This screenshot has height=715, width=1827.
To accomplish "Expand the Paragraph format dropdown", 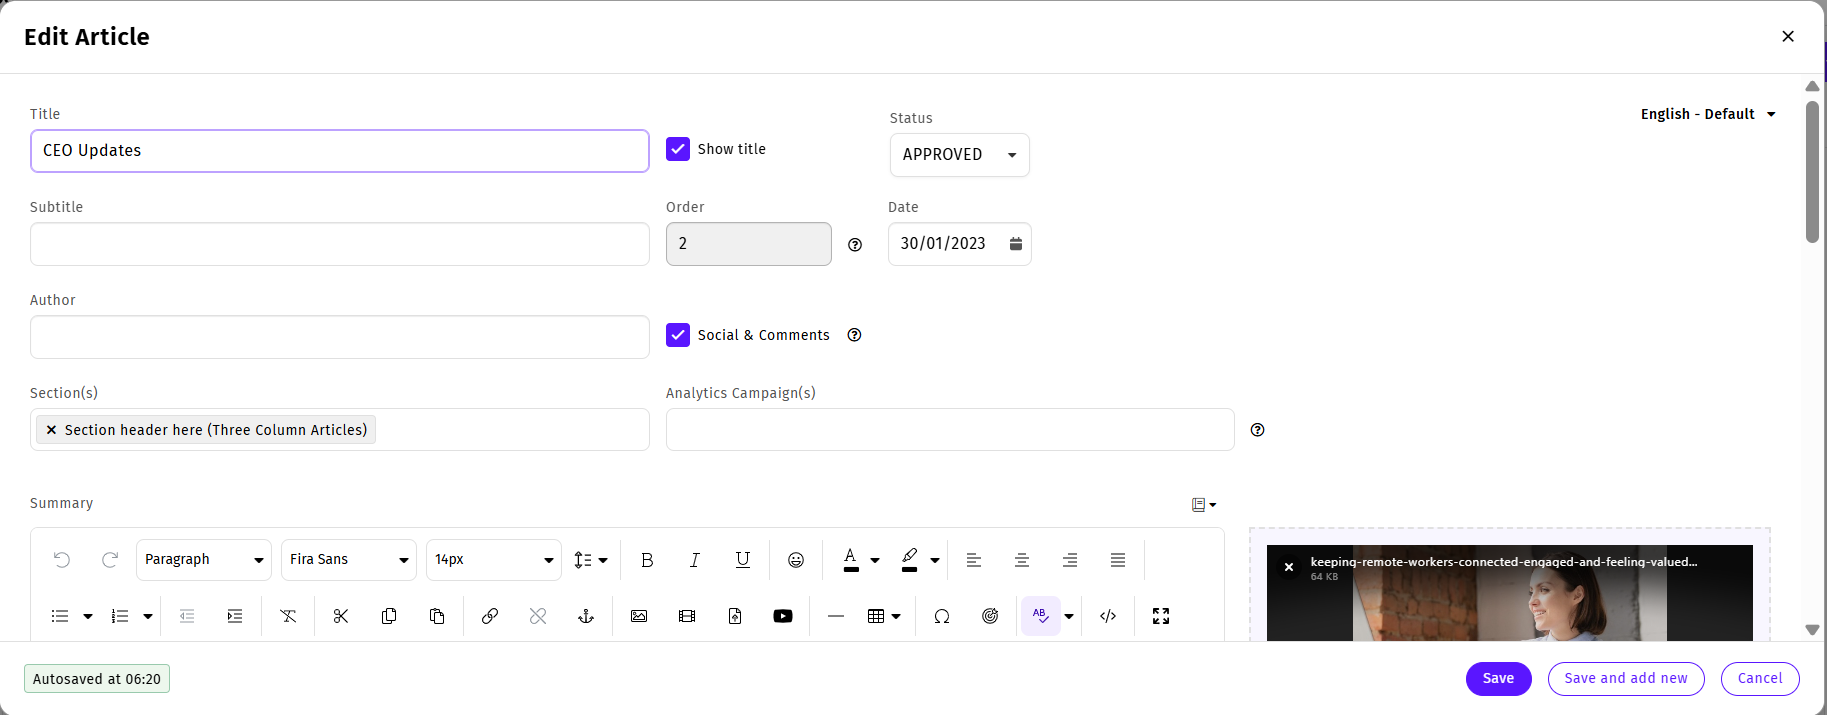I will pos(204,560).
